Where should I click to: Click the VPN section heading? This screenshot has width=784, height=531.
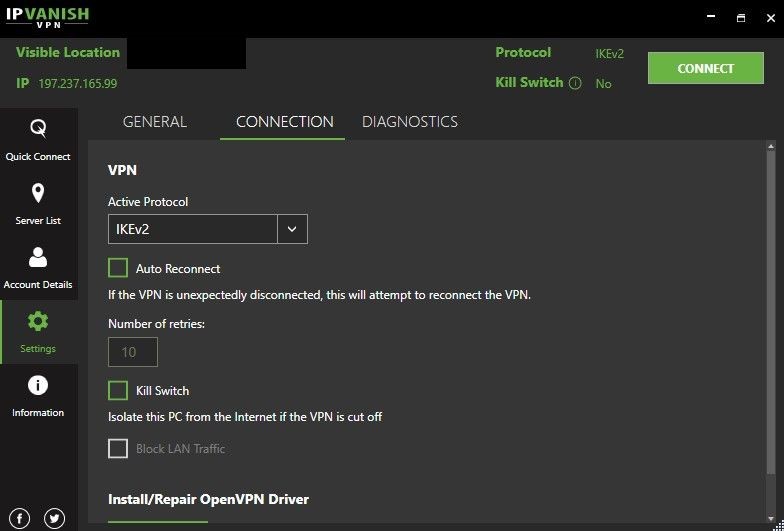(122, 170)
